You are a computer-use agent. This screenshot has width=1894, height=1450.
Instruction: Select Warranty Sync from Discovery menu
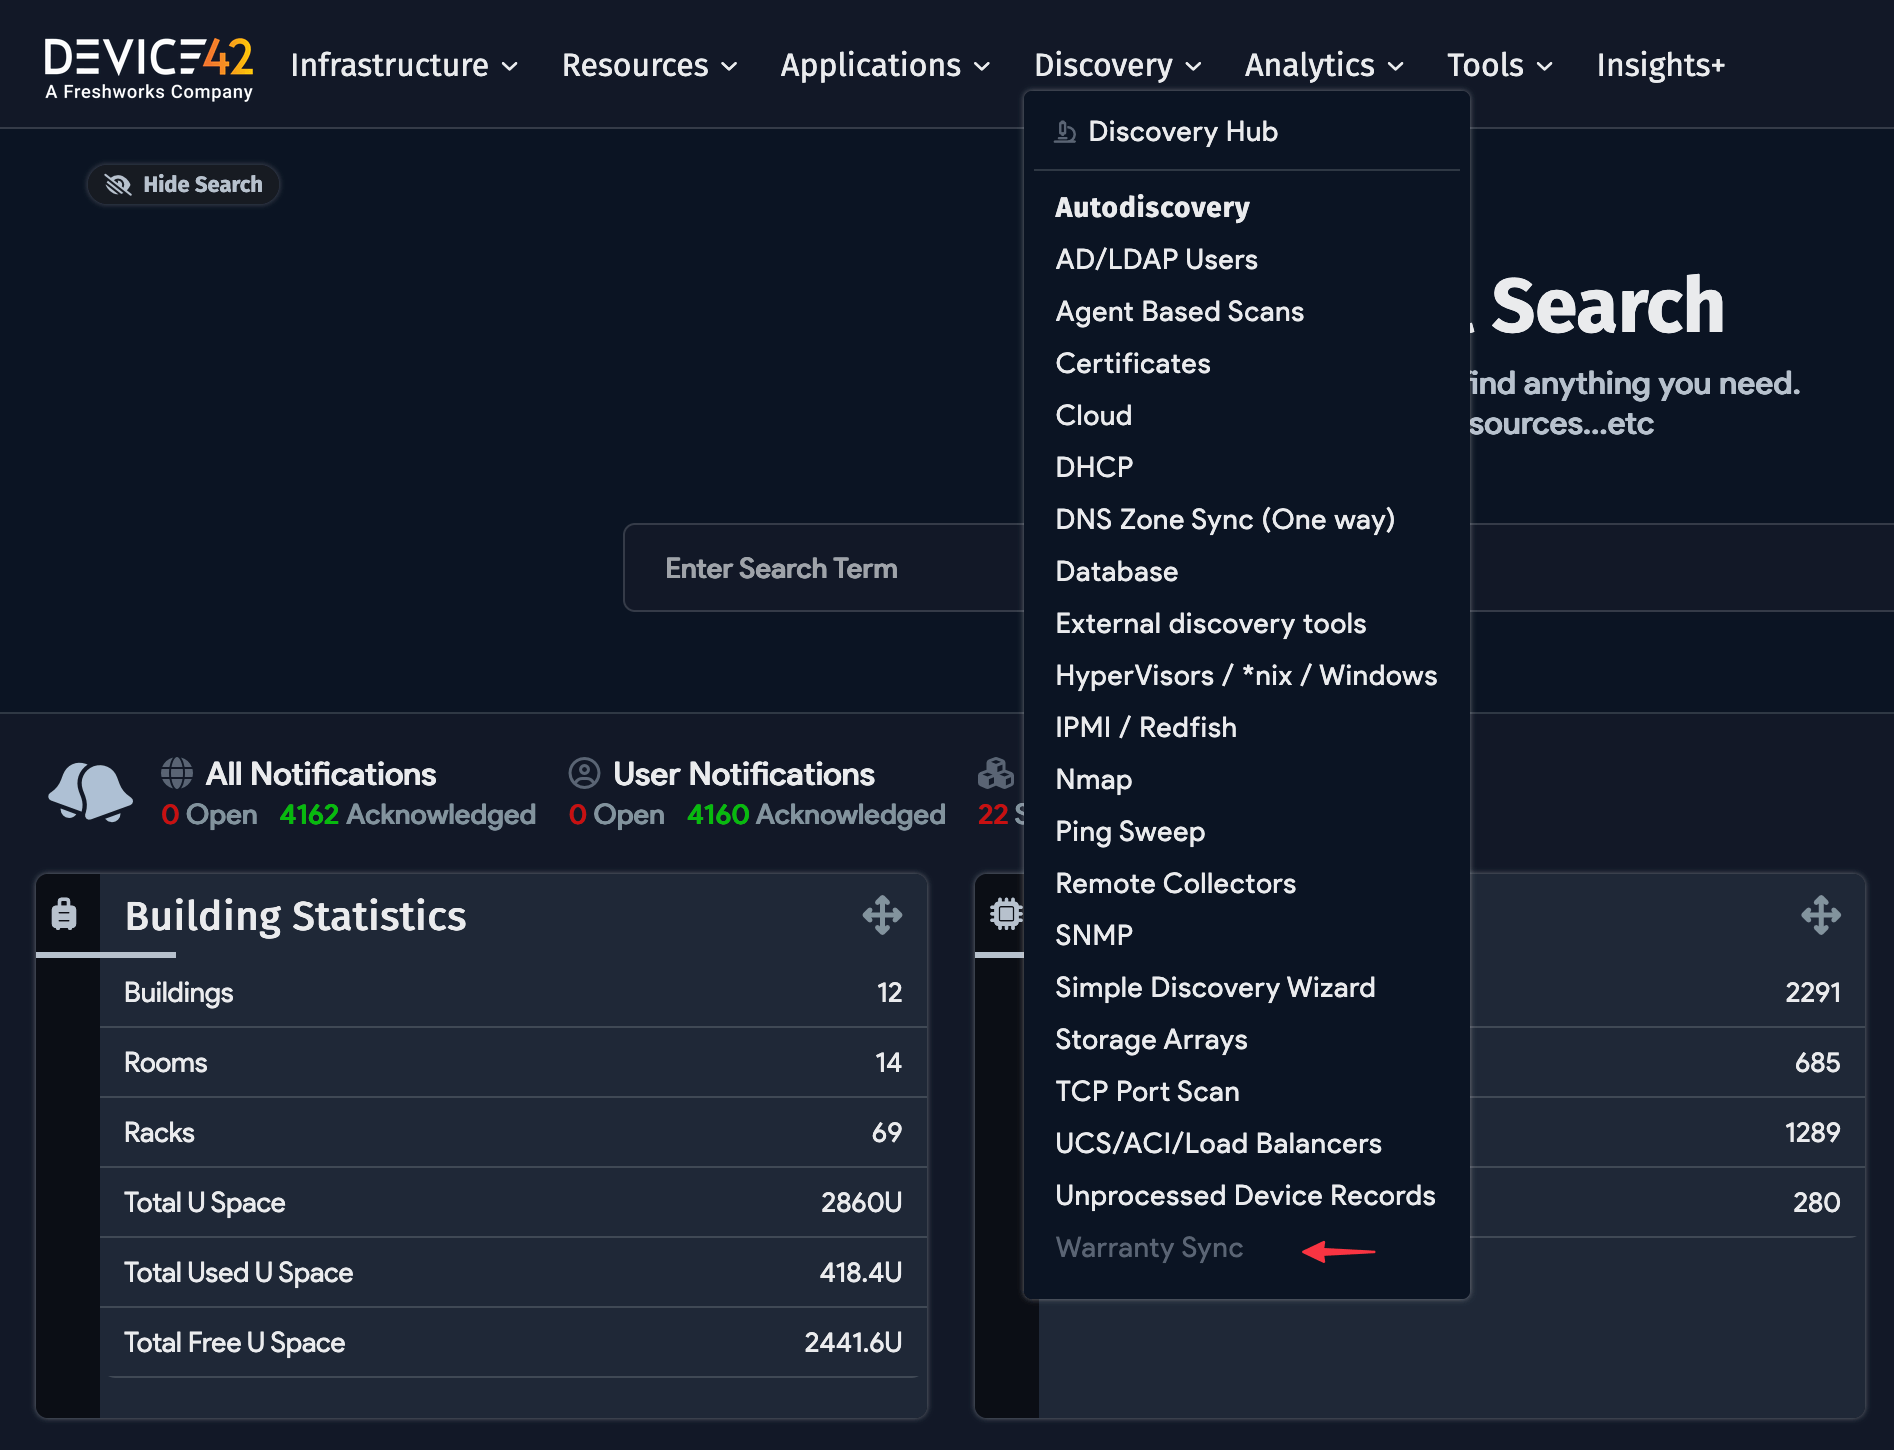click(x=1149, y=1248)
